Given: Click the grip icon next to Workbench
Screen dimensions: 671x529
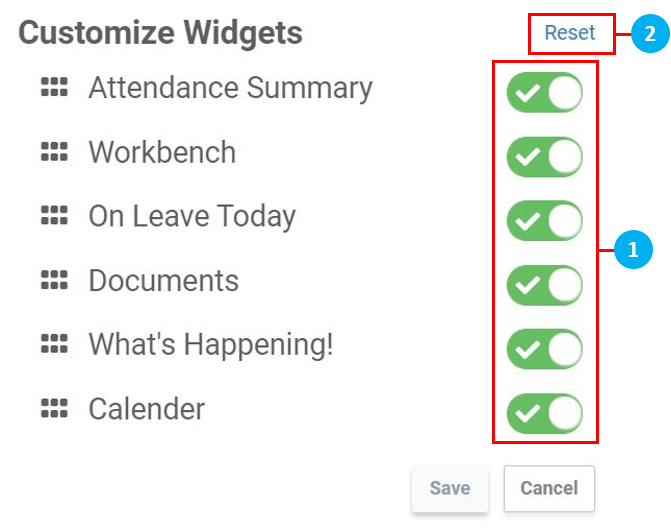Looking at the screenshot, I should (x=54, y=152).
